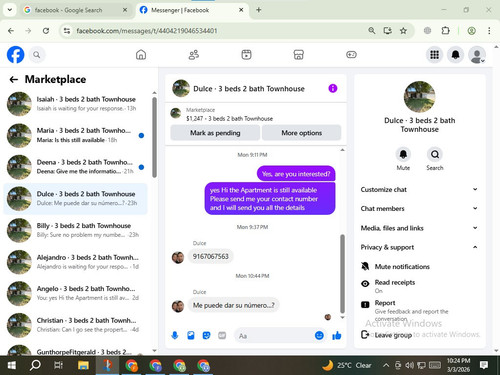Click the phone number message 9167067563

coord(211,256)
